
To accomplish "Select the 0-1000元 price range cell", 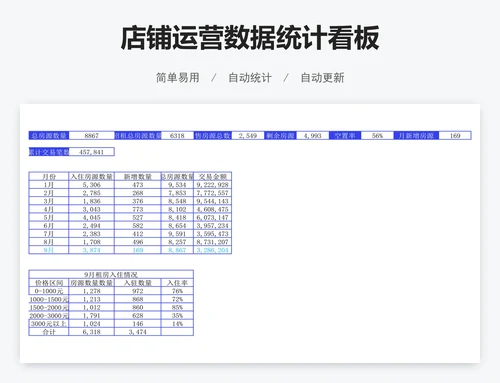I will [x=49, y=291].
